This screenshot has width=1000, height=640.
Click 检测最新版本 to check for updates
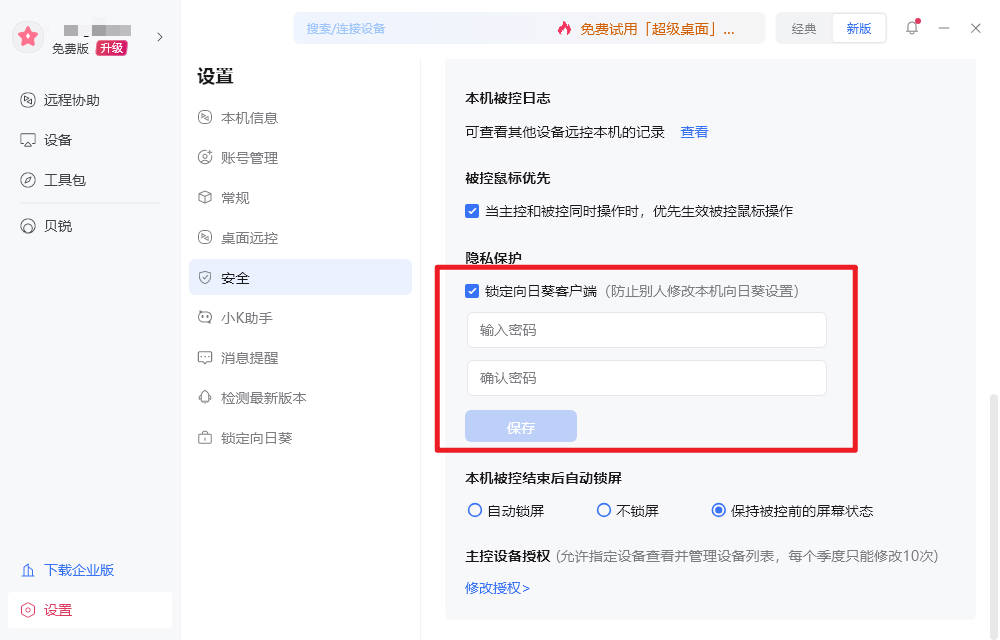(x=262, y=397)
